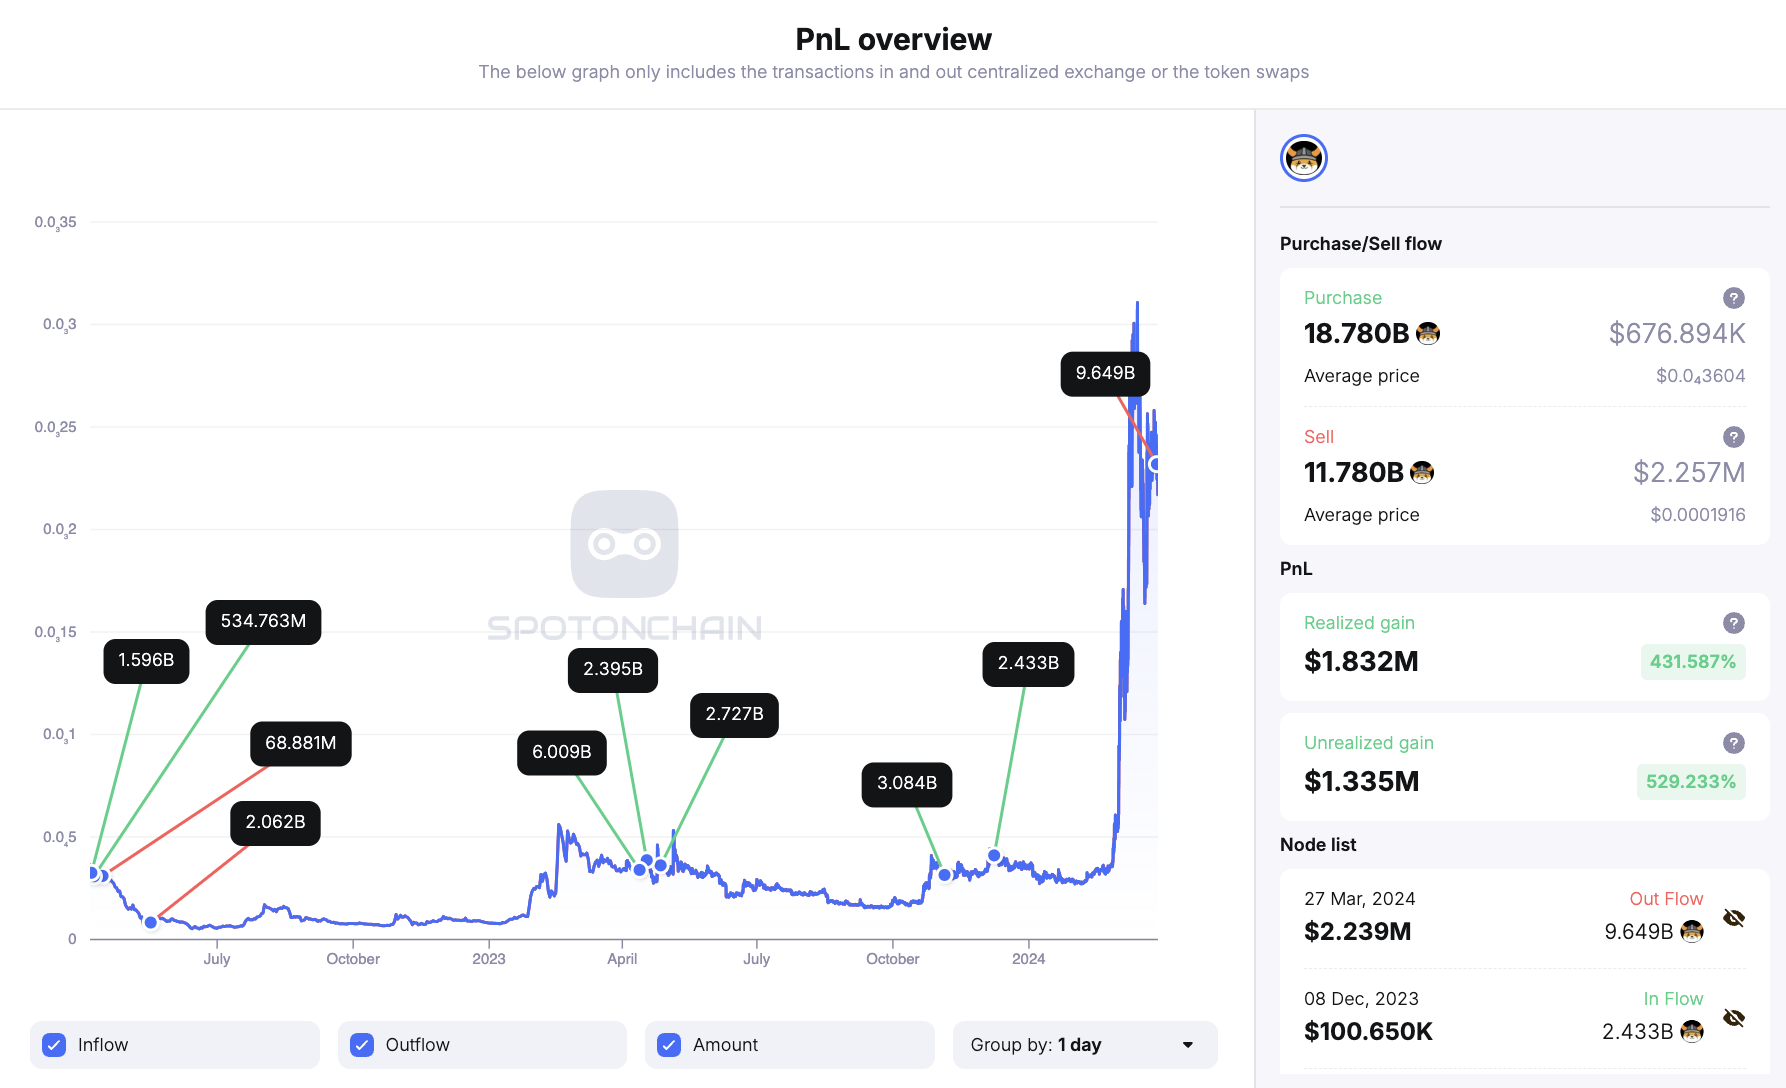Image resolution: width=1786 pixels, height=1088 pixels.
Task: Uncheck the Amount option
Action: pyautogui.click(x=668, y=1044)
